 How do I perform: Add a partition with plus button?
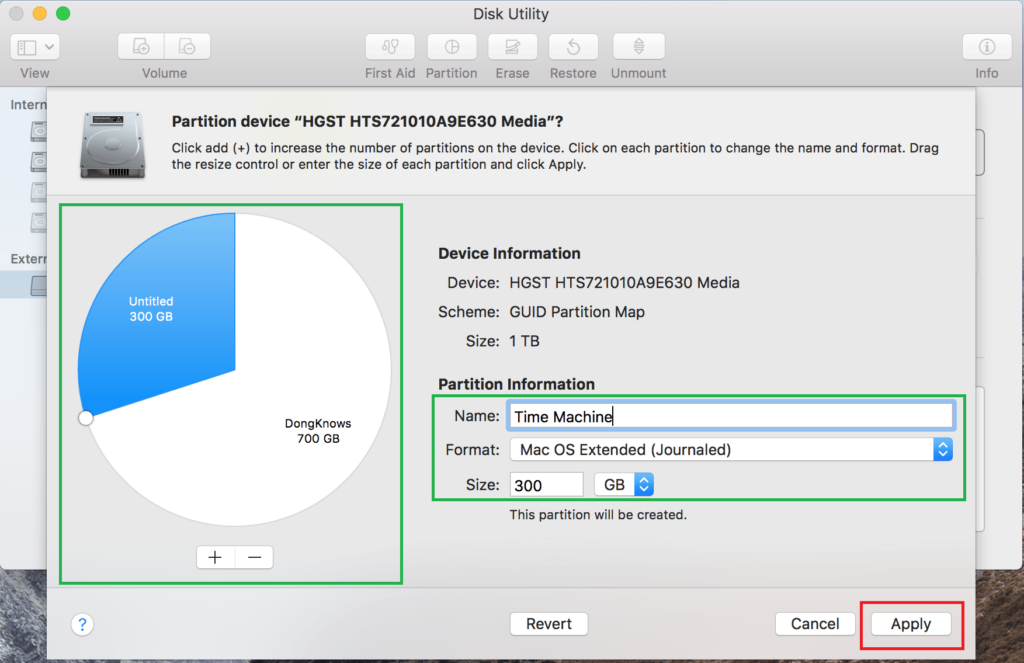click(215, 557)
